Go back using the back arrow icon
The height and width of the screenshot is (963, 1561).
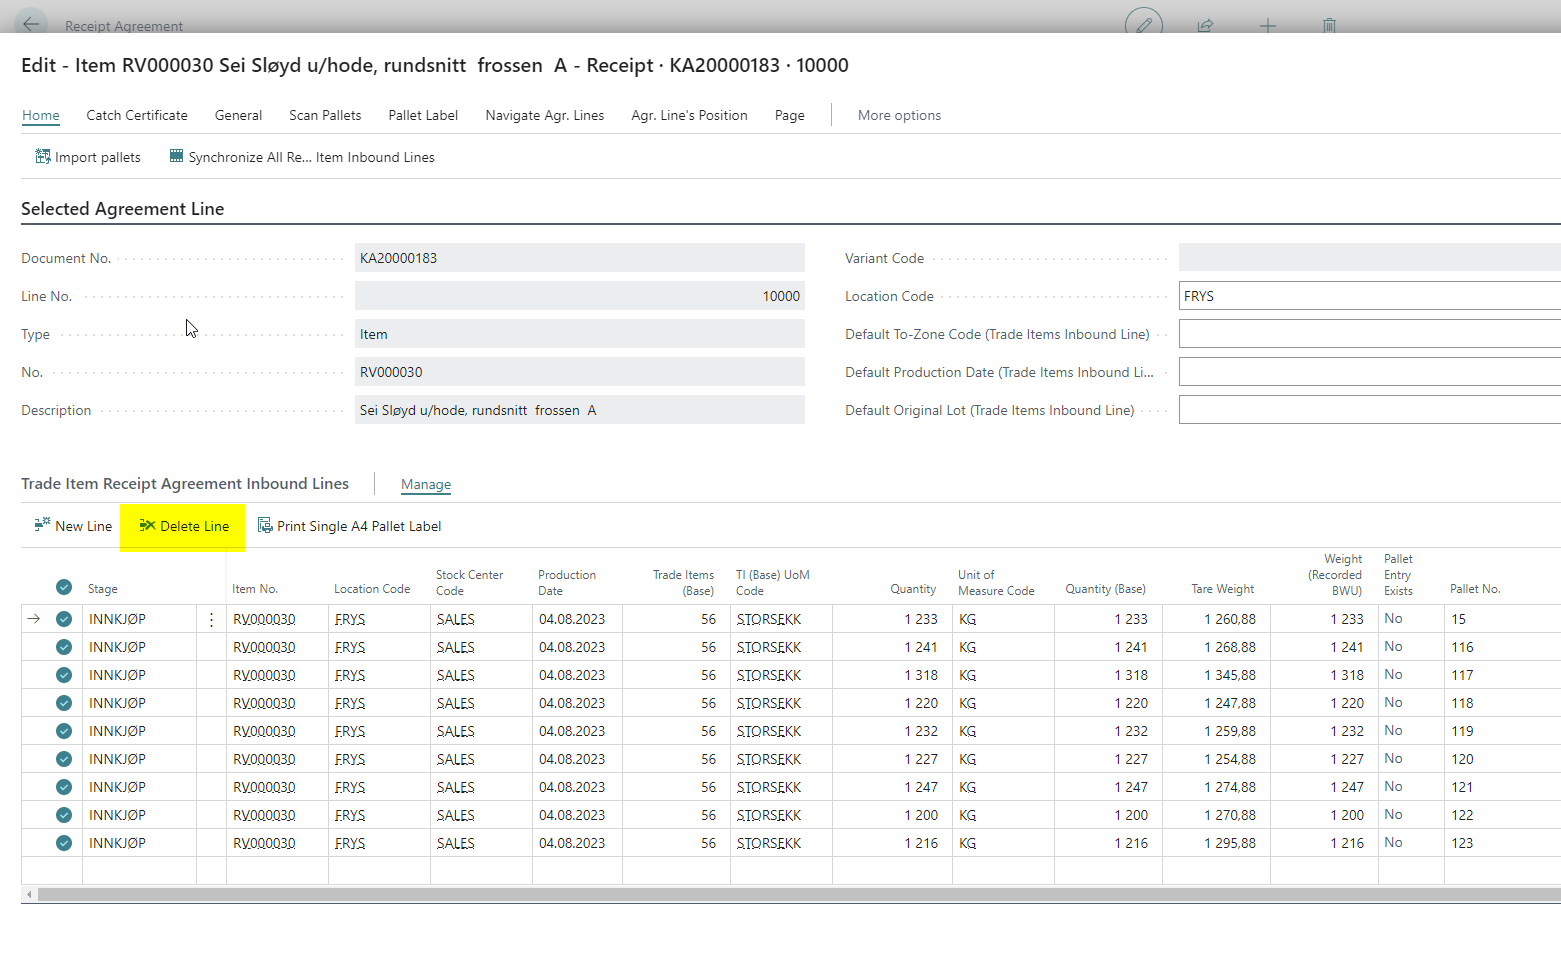[31, 23]
